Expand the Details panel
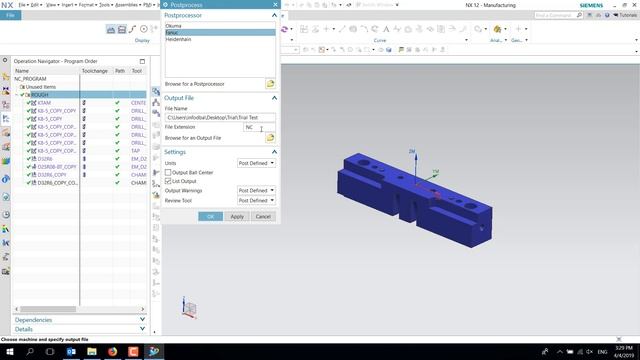640x360 pixels. 142,329
